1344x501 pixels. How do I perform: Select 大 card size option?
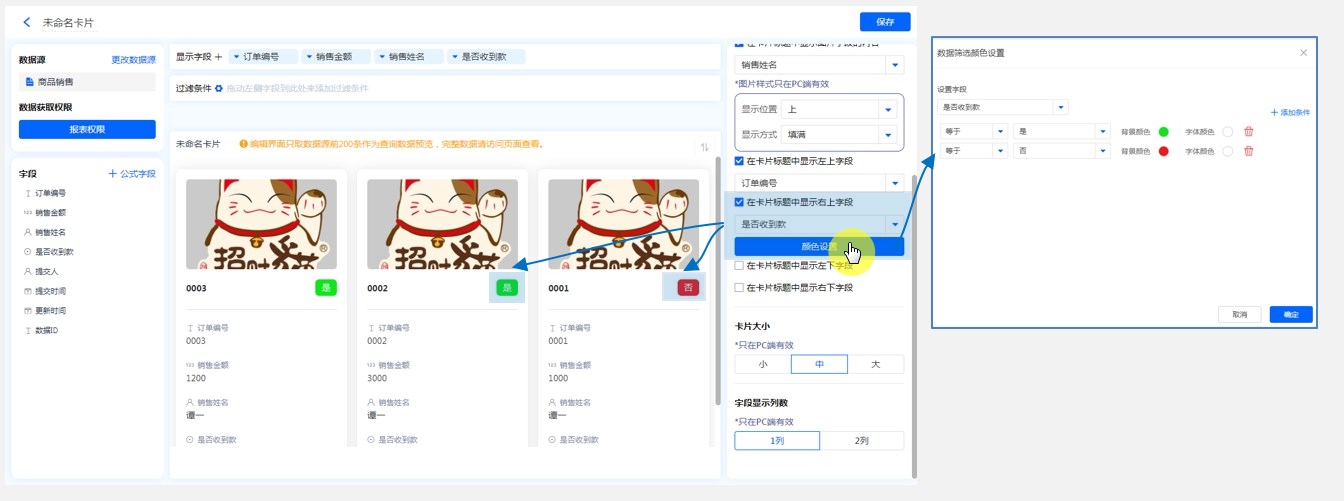pos(875,365)
